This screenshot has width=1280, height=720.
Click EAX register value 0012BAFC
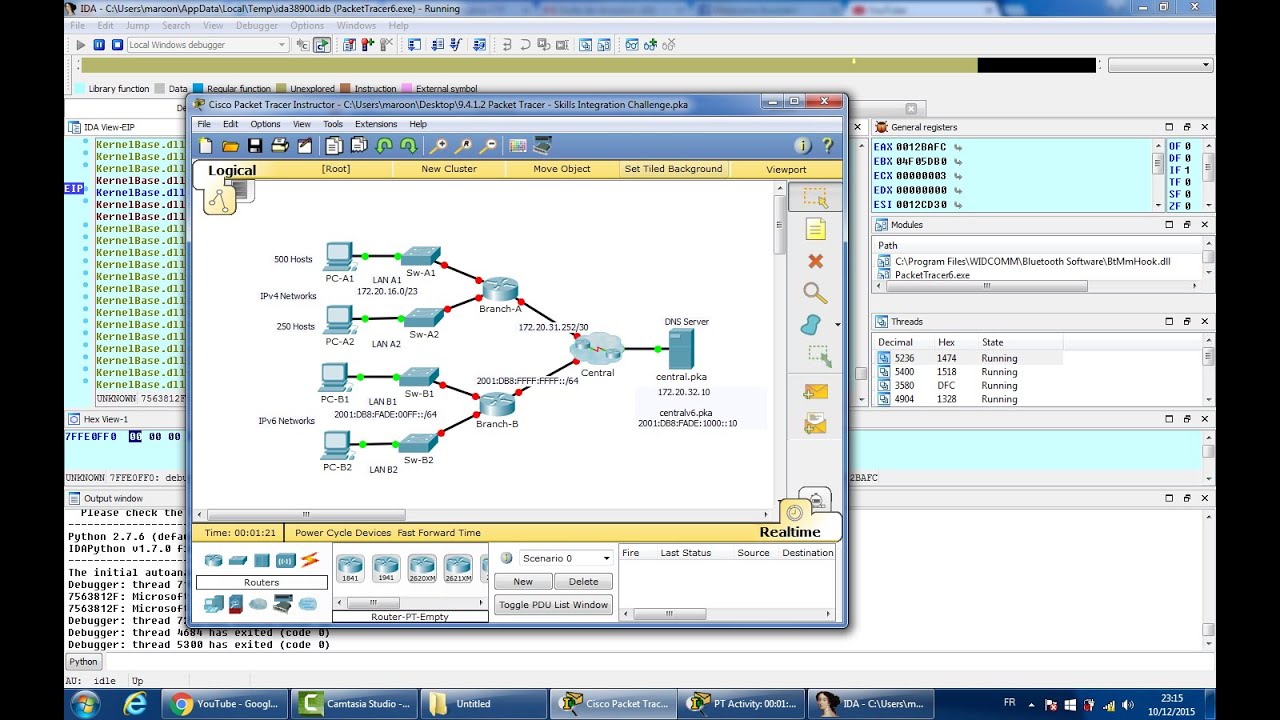click(x=921, y=146)
